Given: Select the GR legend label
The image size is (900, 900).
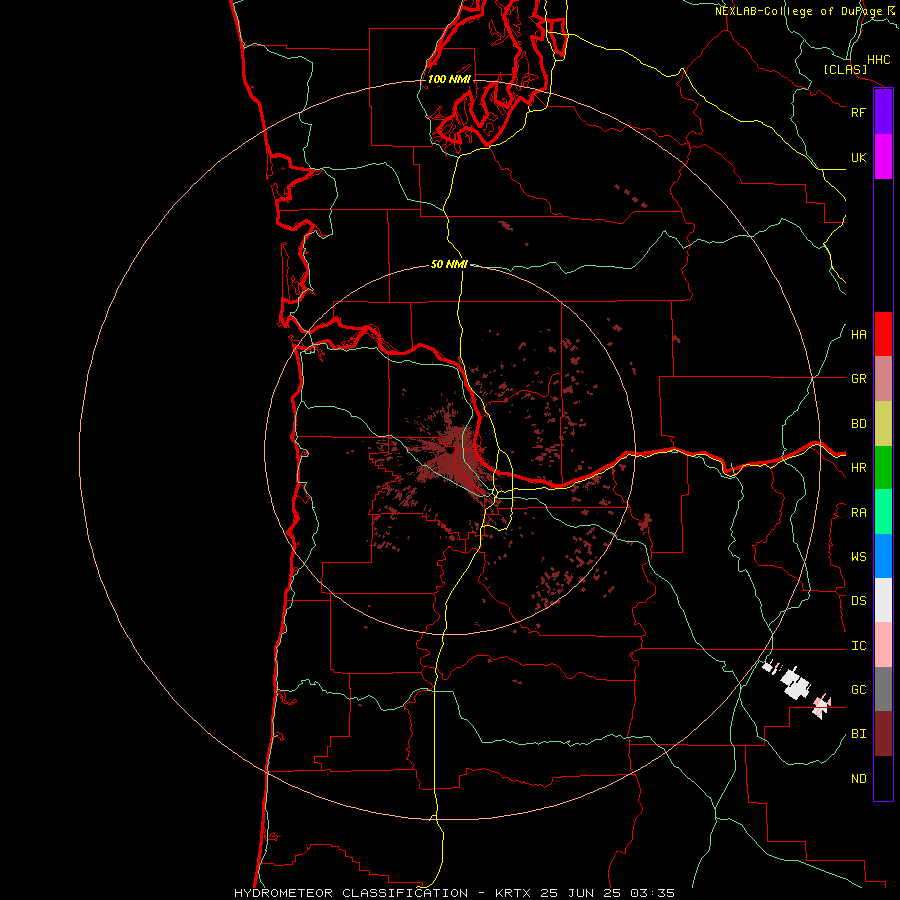Looking at the screenshot, I should 858,379.
